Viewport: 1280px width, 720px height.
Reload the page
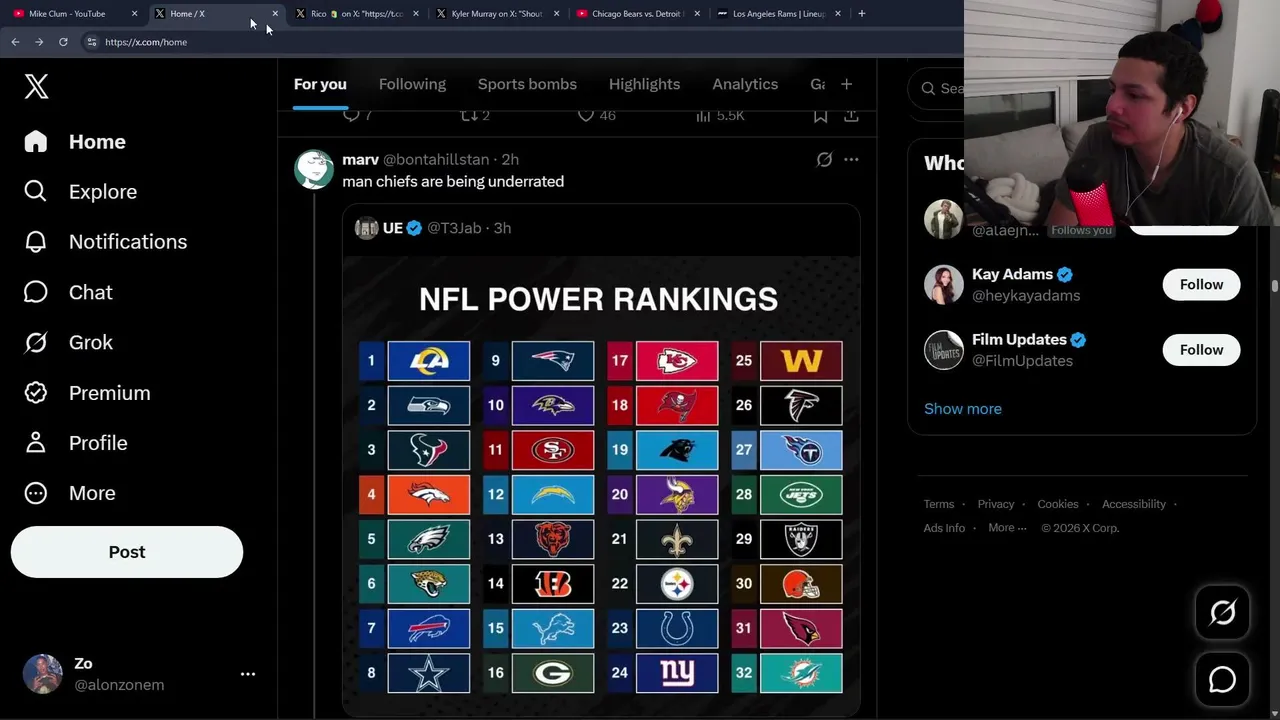coord(63,42)
